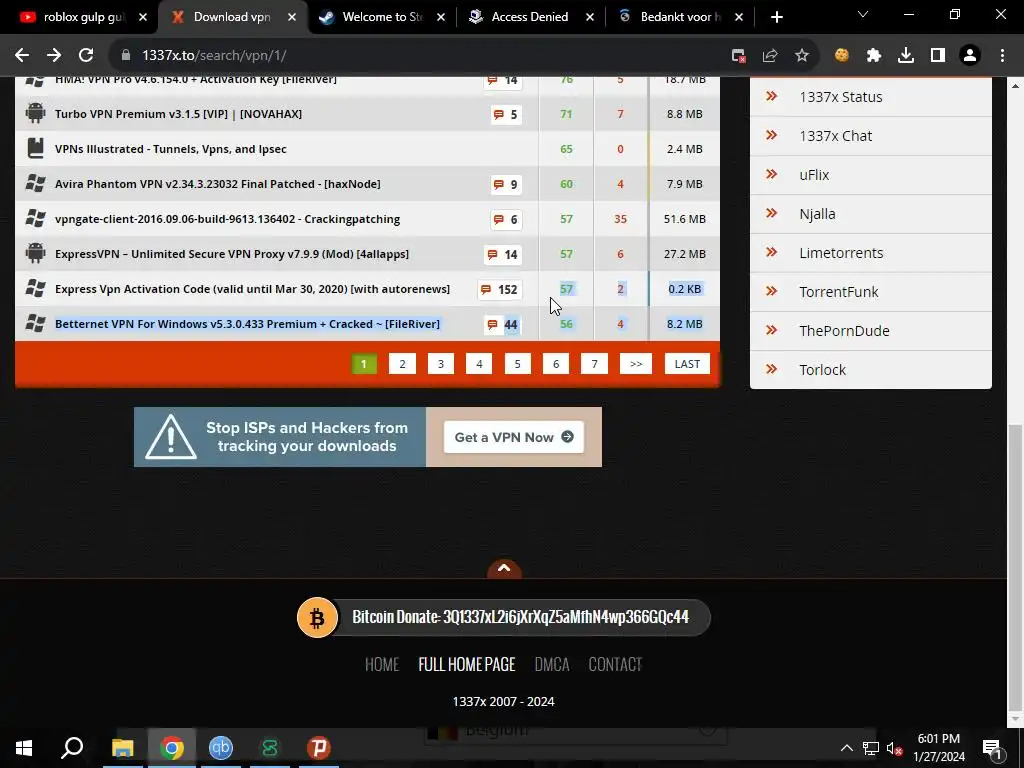Open File Explorer from taskbar

tap(122, 748)
